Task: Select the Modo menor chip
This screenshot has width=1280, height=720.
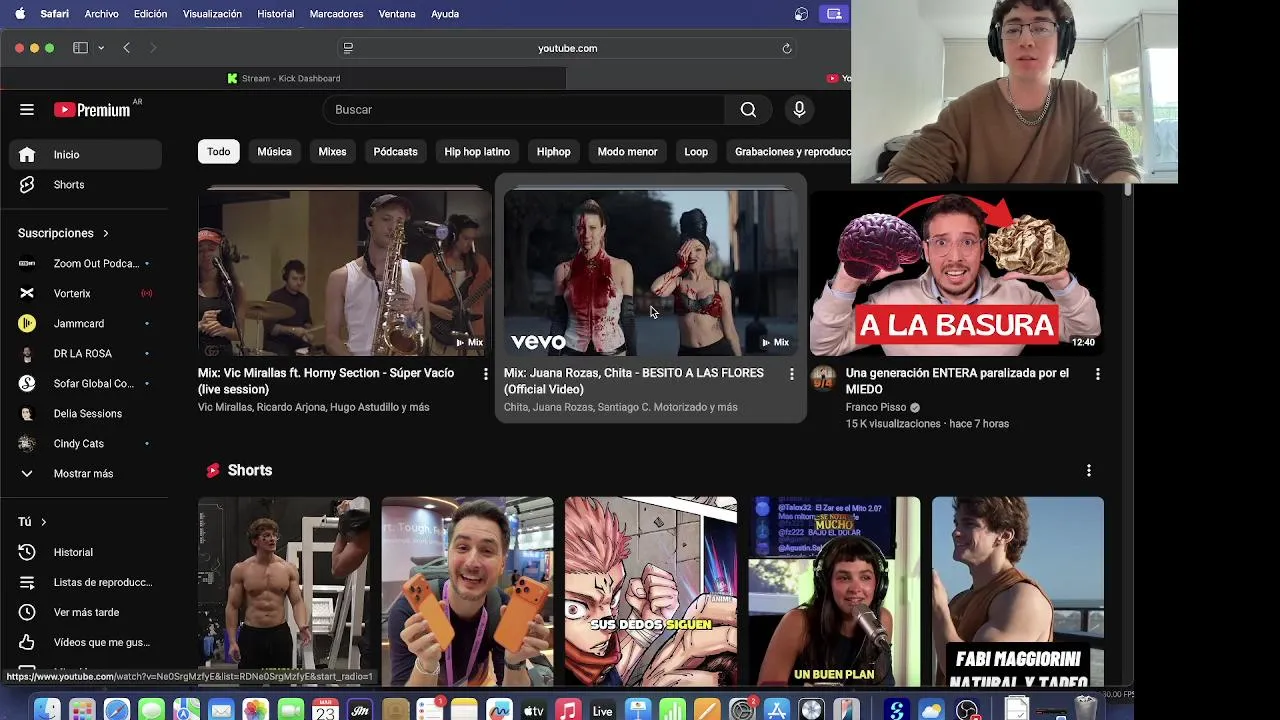Action: point(627,152)
